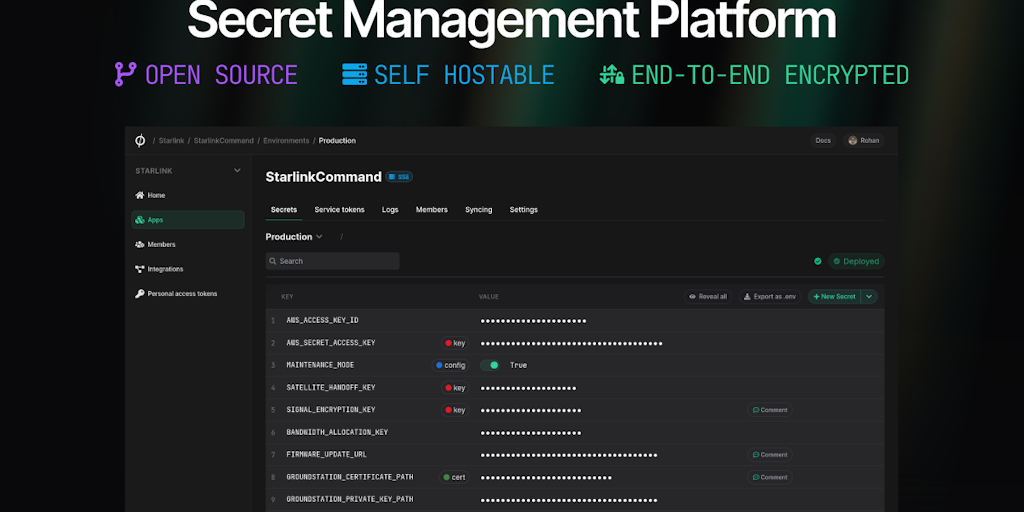1024x512 pixels.
Task: Click the cert tag on GROUNDSTATION_CERTIFICATE_PATH
Action: pos(454,477)
